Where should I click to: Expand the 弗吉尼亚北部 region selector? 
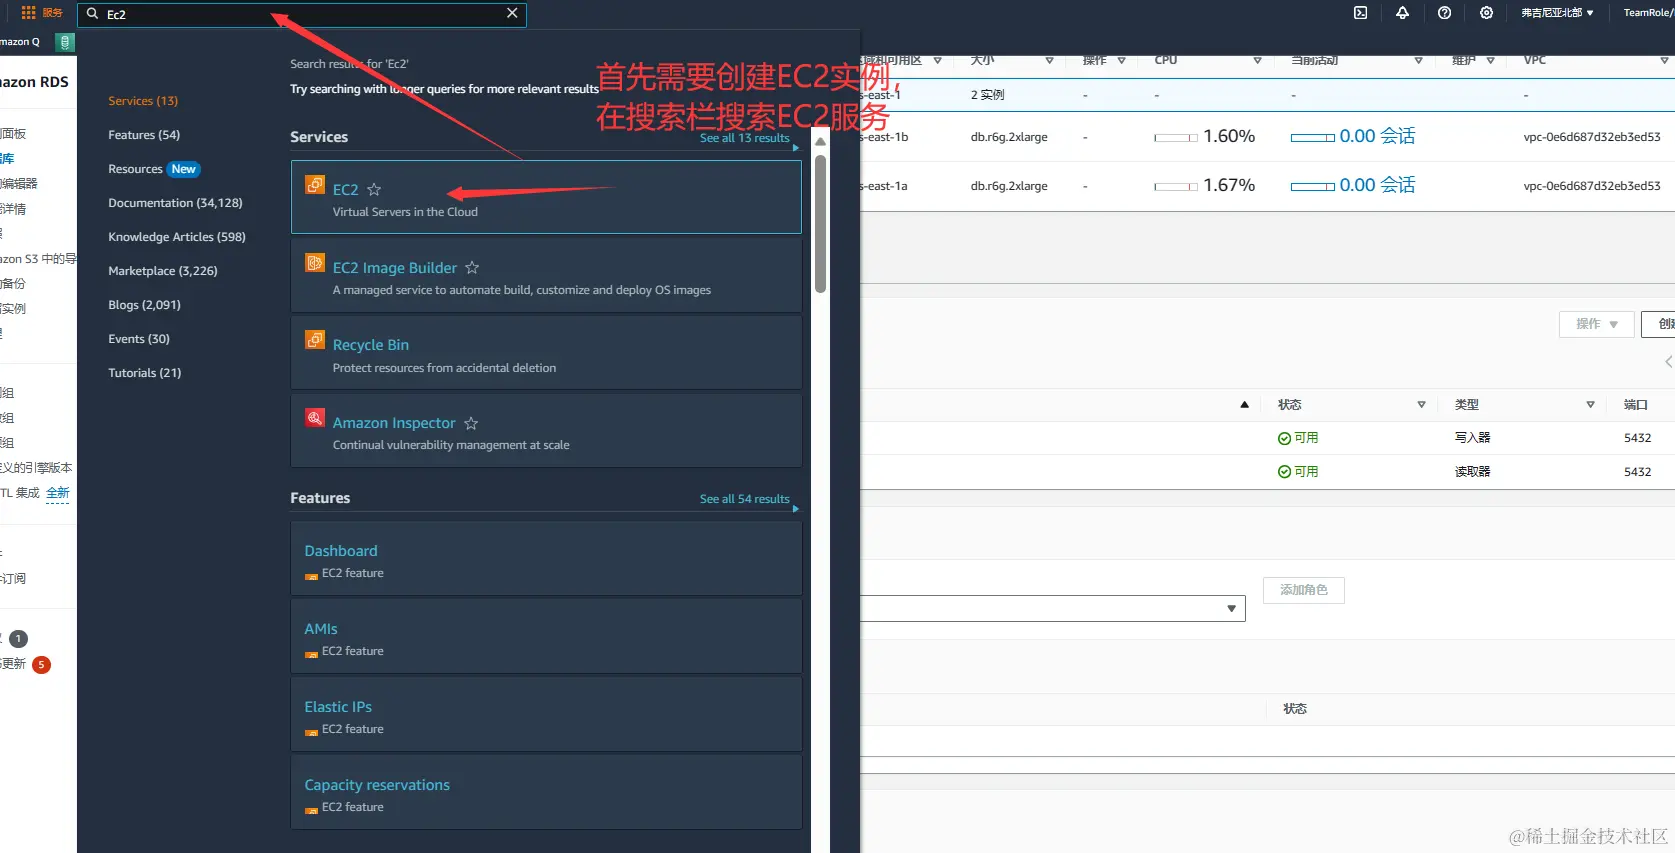coord(1557,13)
